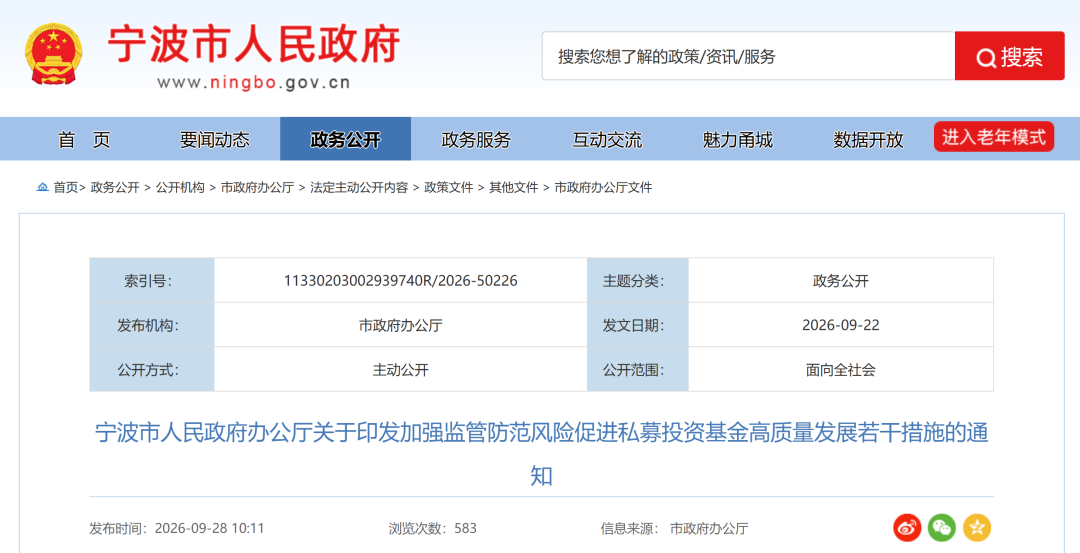Share the notice to Weibo
This screenshot has width=1080, height=553.
907,528
